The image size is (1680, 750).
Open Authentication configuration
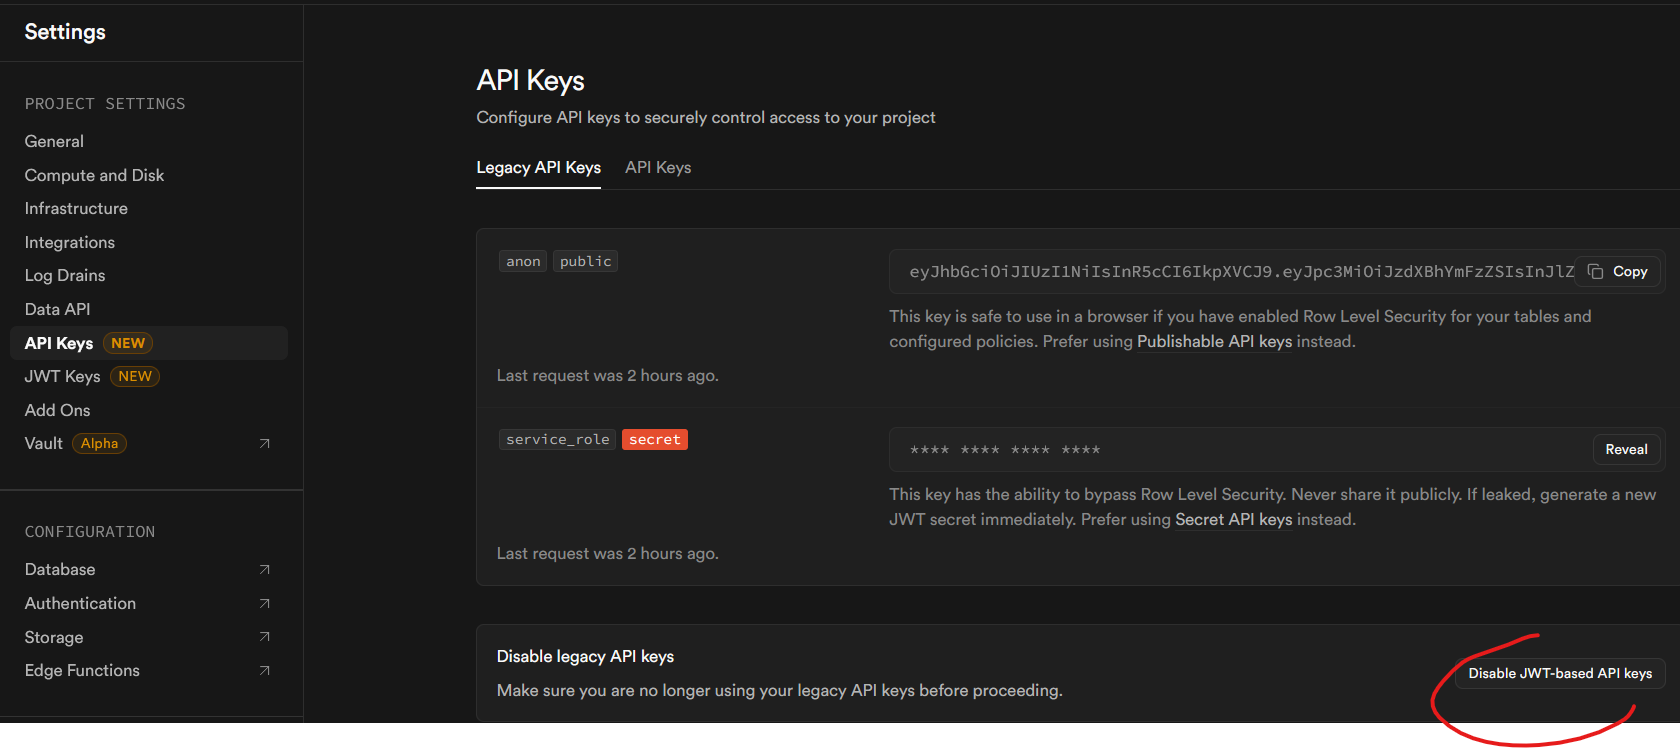[80, 603]
